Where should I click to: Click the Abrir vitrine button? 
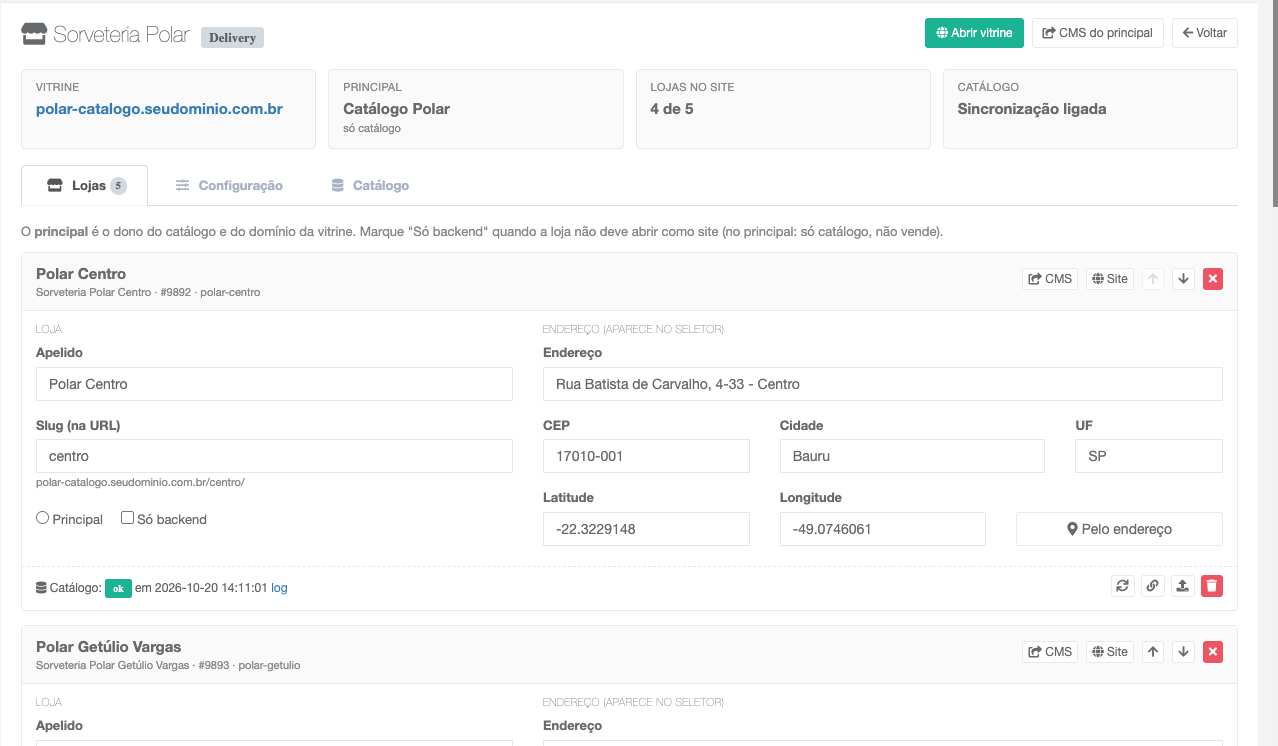point(974,33)
